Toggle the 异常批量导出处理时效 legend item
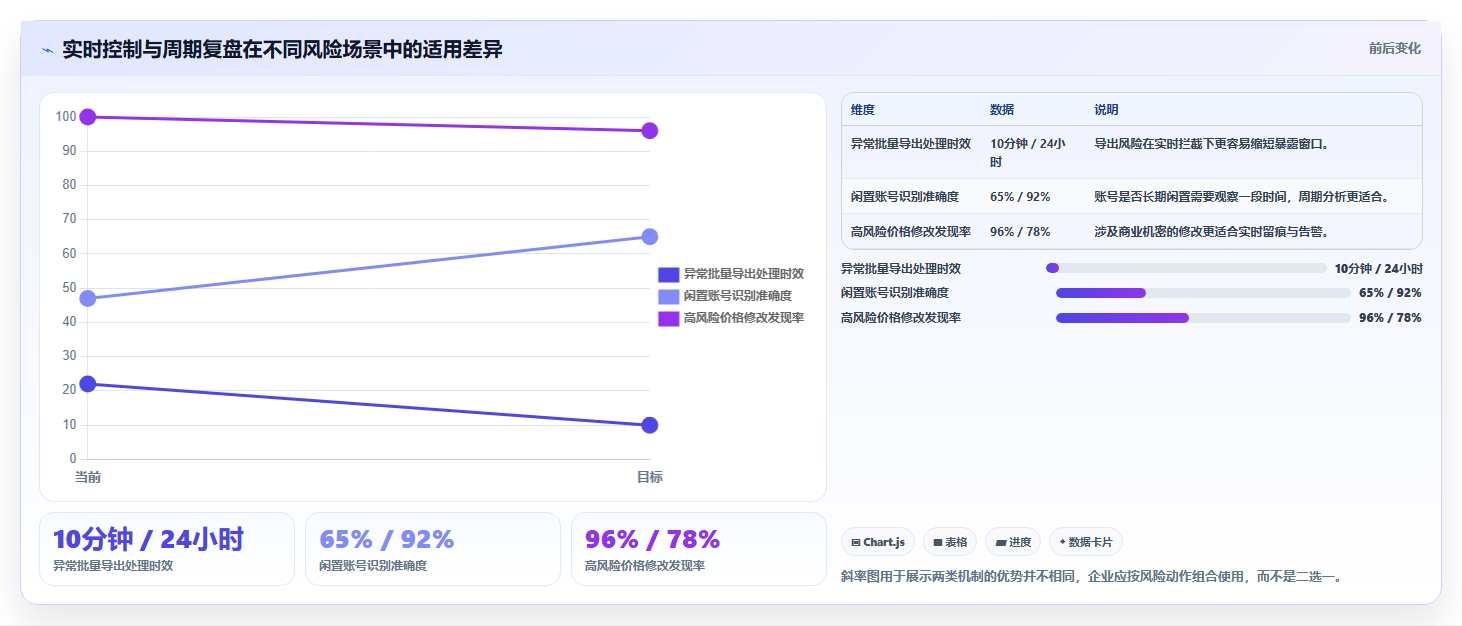This screenshot has height=626, width=1462. [x=731, y=274]
